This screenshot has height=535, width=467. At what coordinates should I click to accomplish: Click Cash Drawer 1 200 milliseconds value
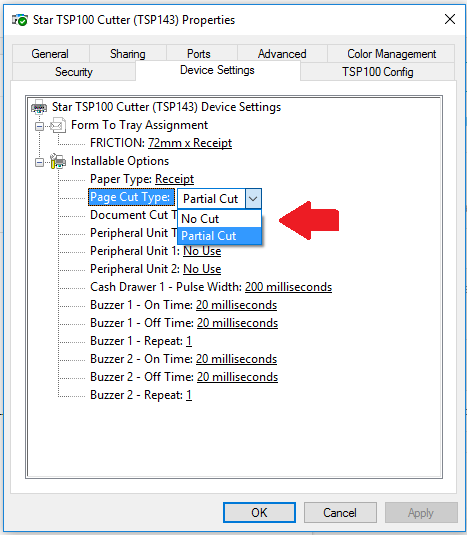point(289,287)
